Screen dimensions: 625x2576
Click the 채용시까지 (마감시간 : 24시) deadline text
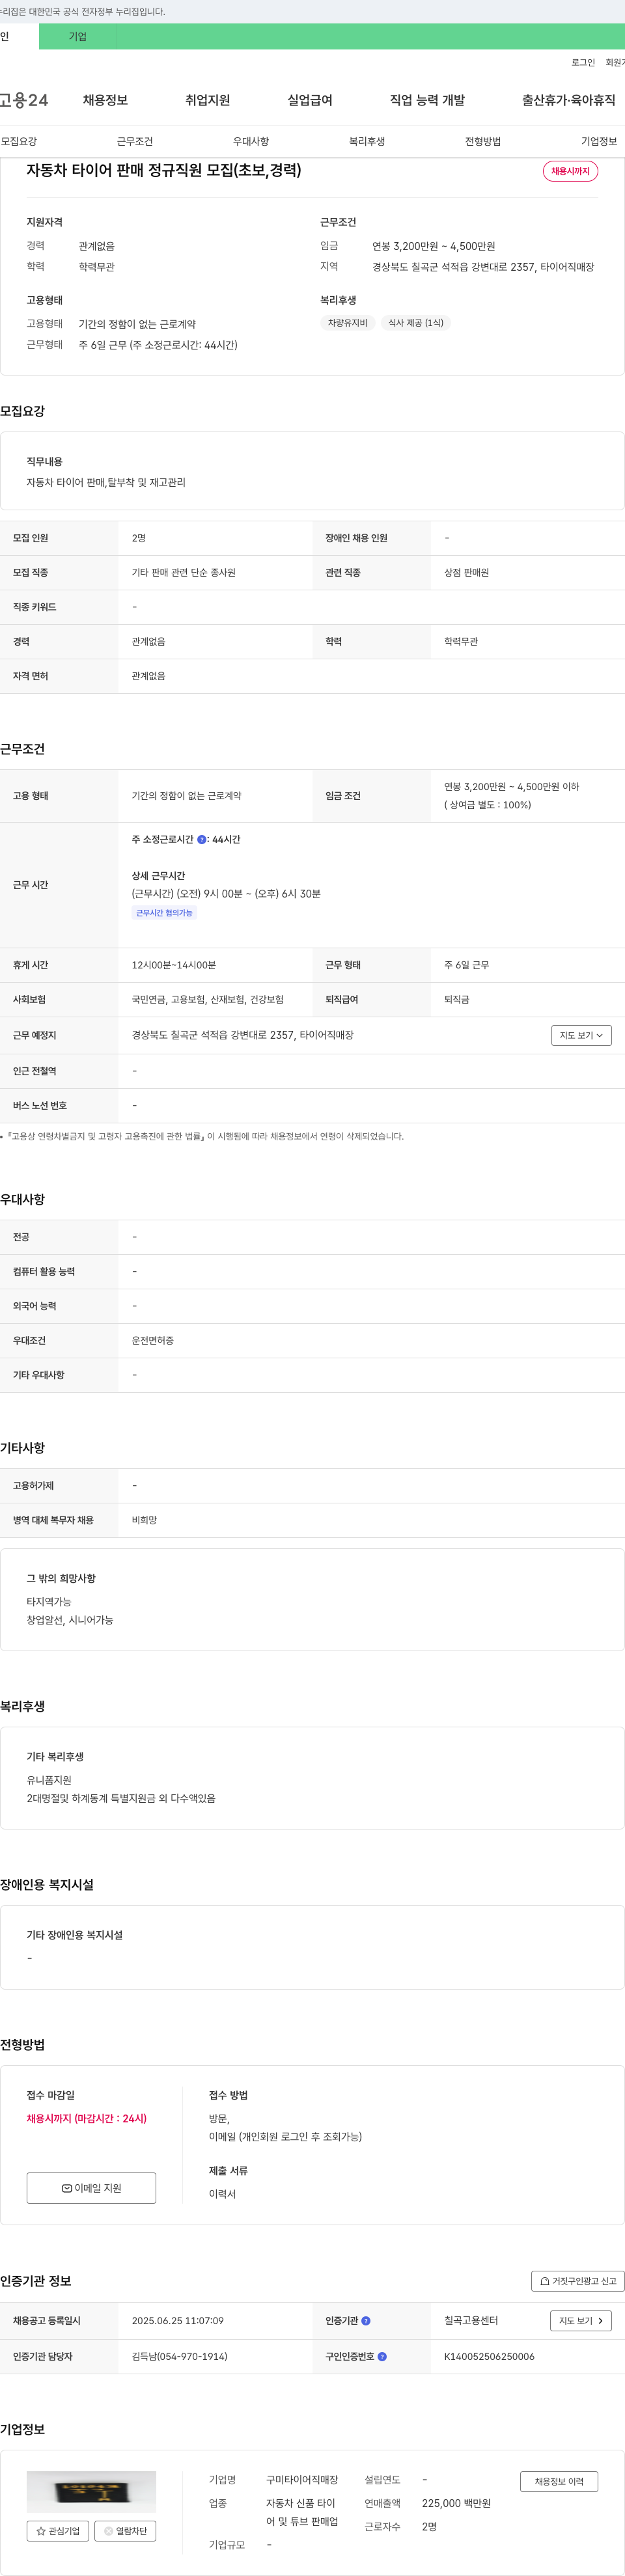pos(87,2118)
